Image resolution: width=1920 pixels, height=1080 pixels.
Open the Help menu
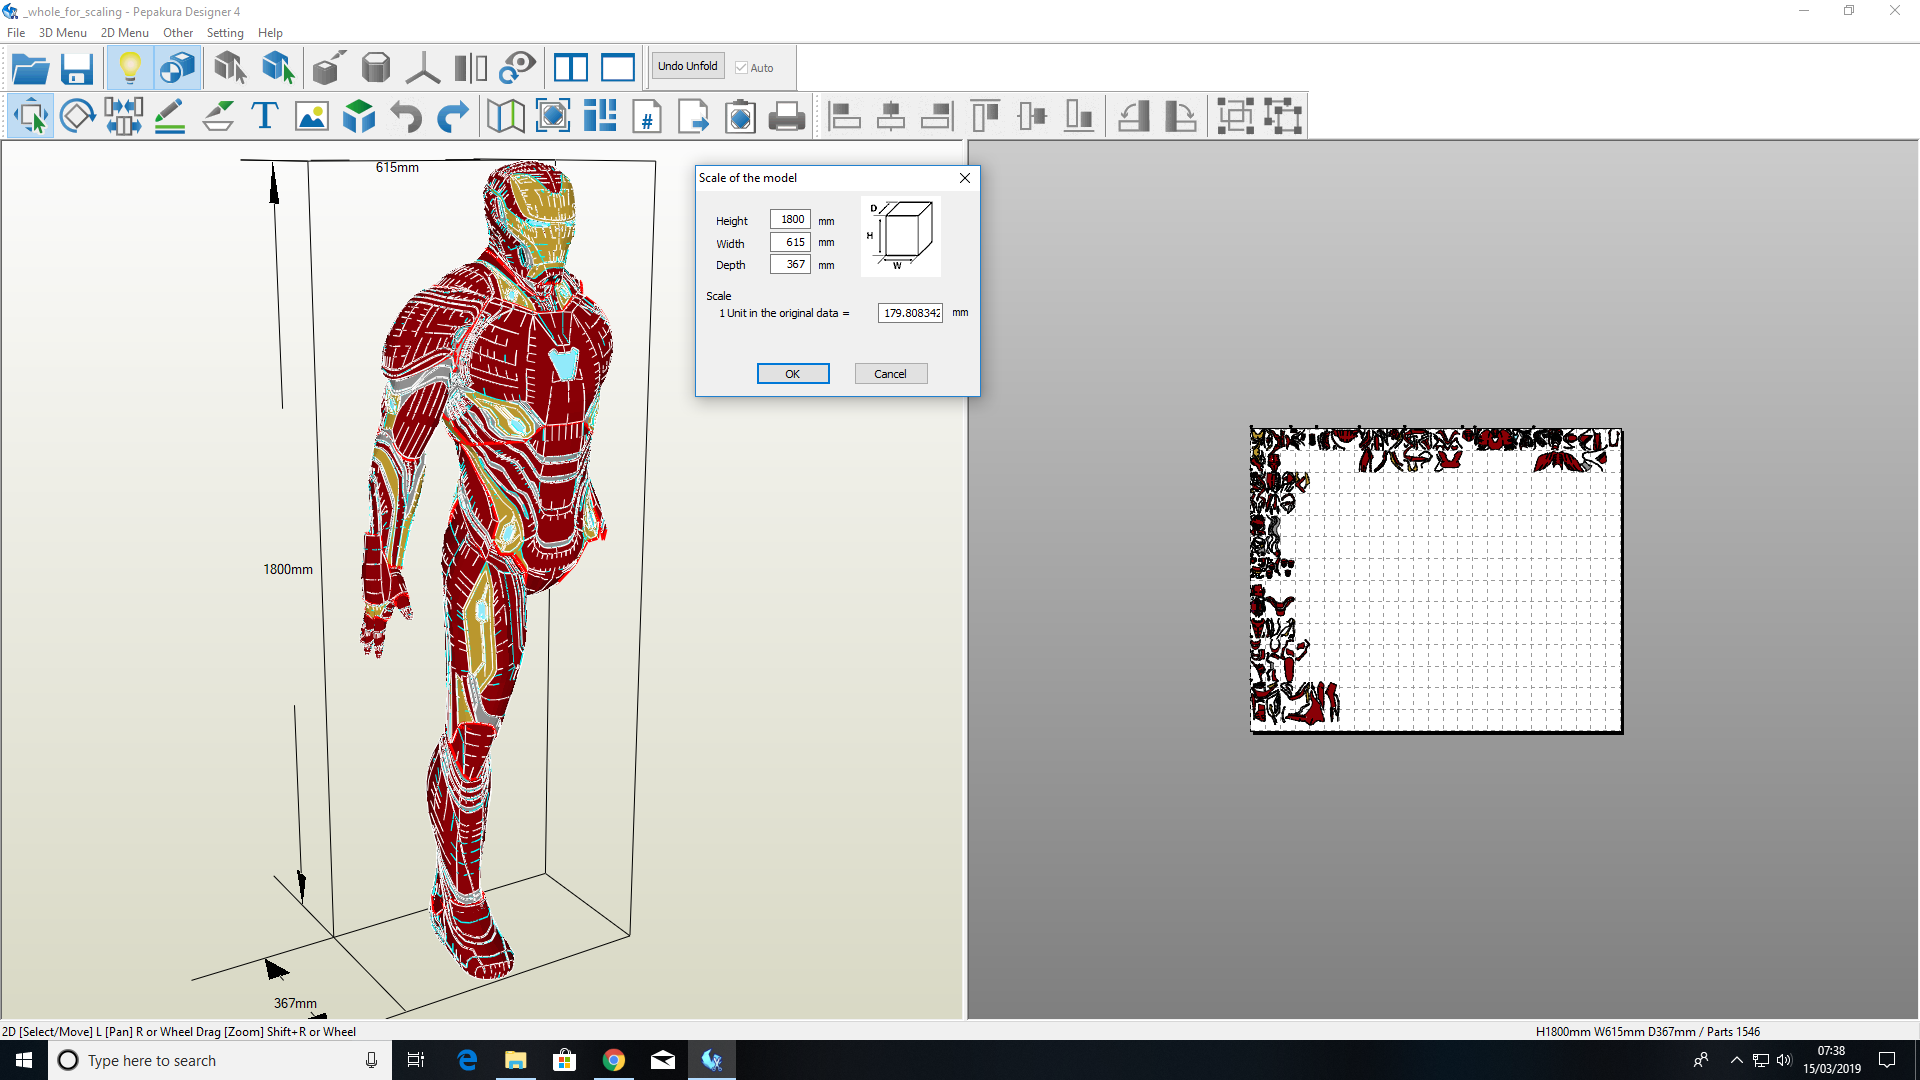pyautogui.click(x=270, y=33)
